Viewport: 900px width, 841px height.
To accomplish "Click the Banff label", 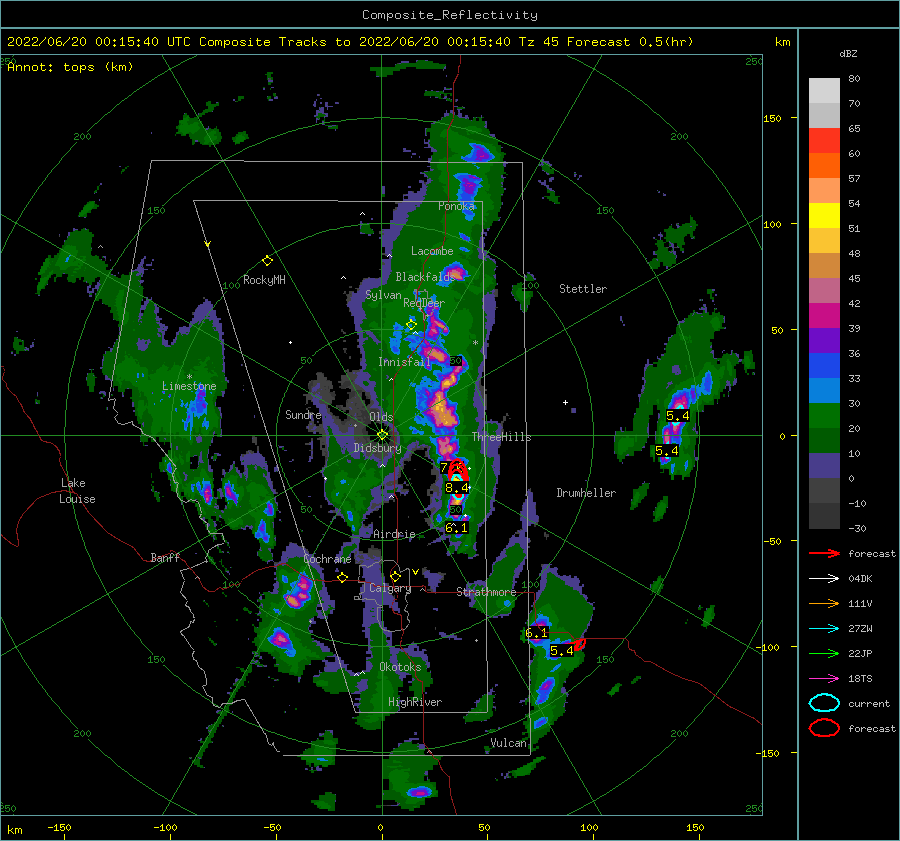I will (x=165, y=557).
